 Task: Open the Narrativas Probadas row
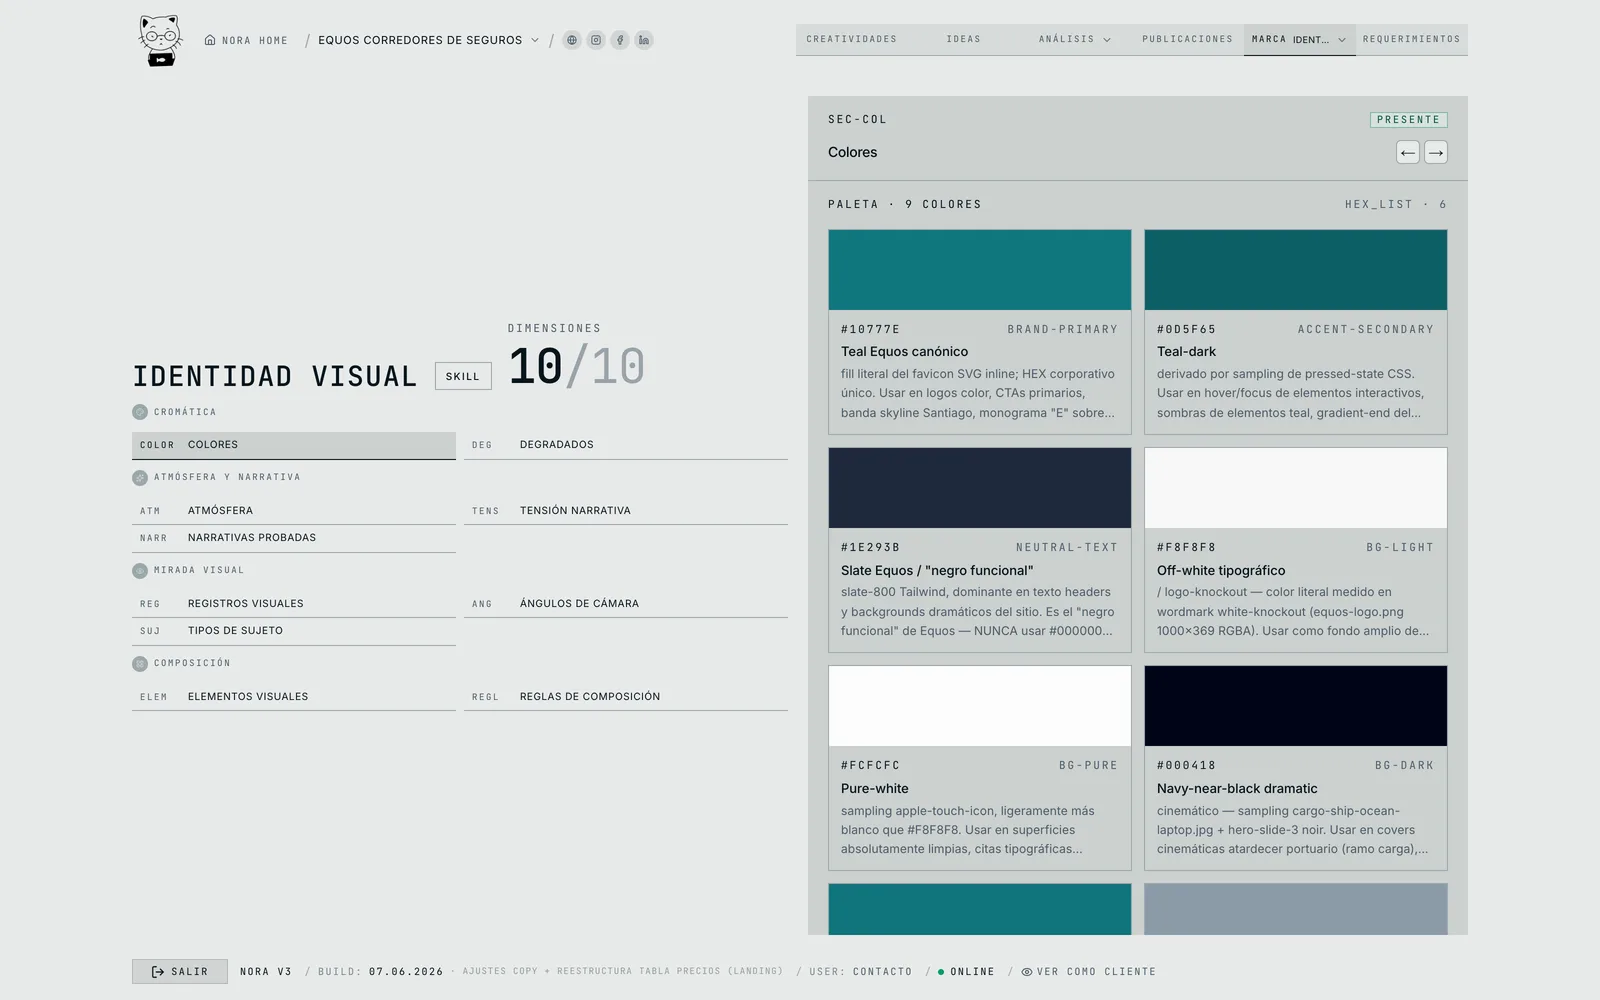[x=294, y=538]
